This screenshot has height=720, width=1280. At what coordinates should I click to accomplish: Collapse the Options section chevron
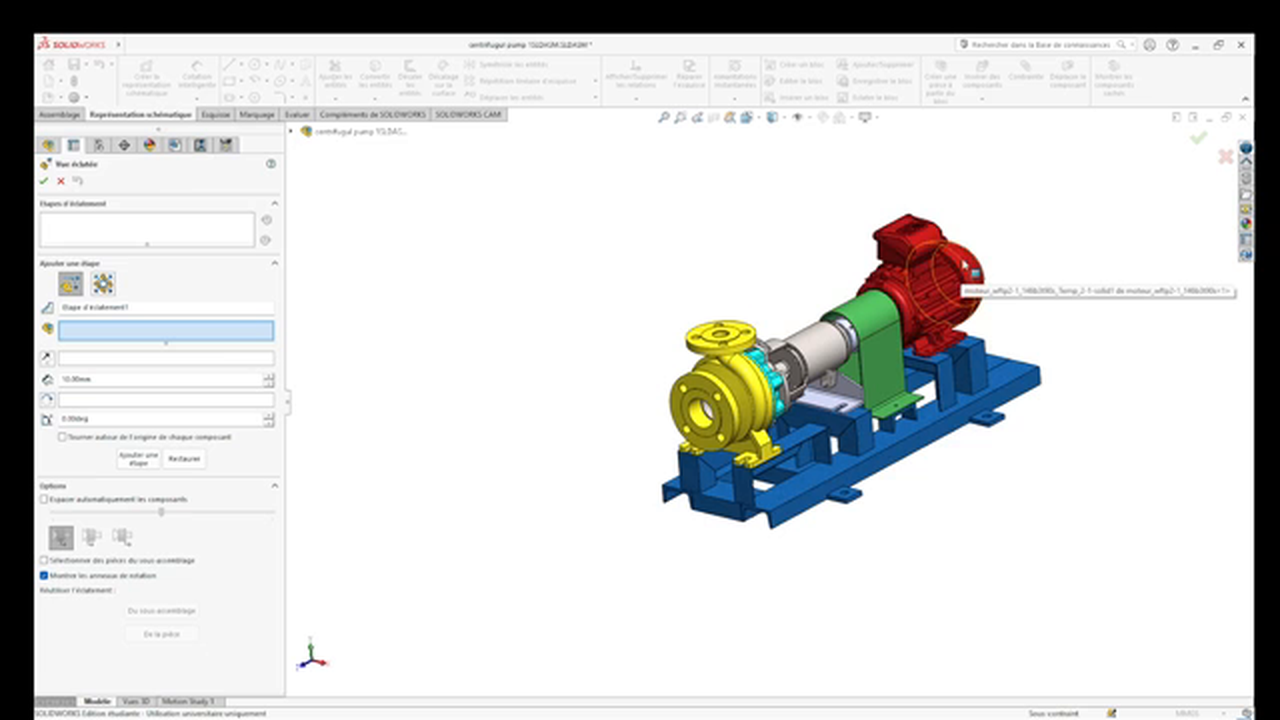275,486
